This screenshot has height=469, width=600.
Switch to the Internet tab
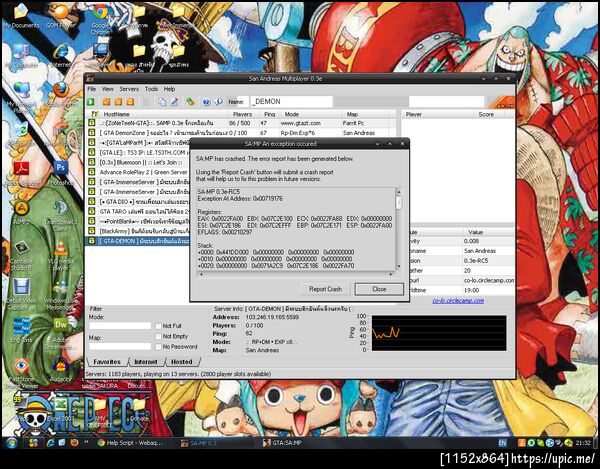click(x=146, y=362)
